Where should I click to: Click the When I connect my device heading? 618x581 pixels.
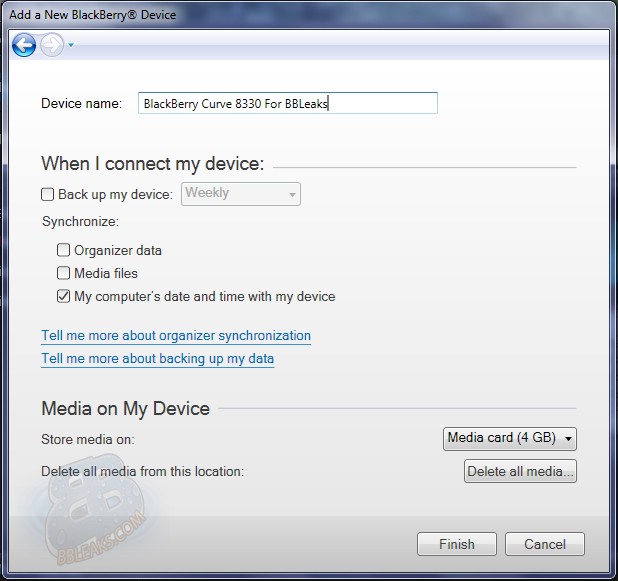(x=153, y=164)
